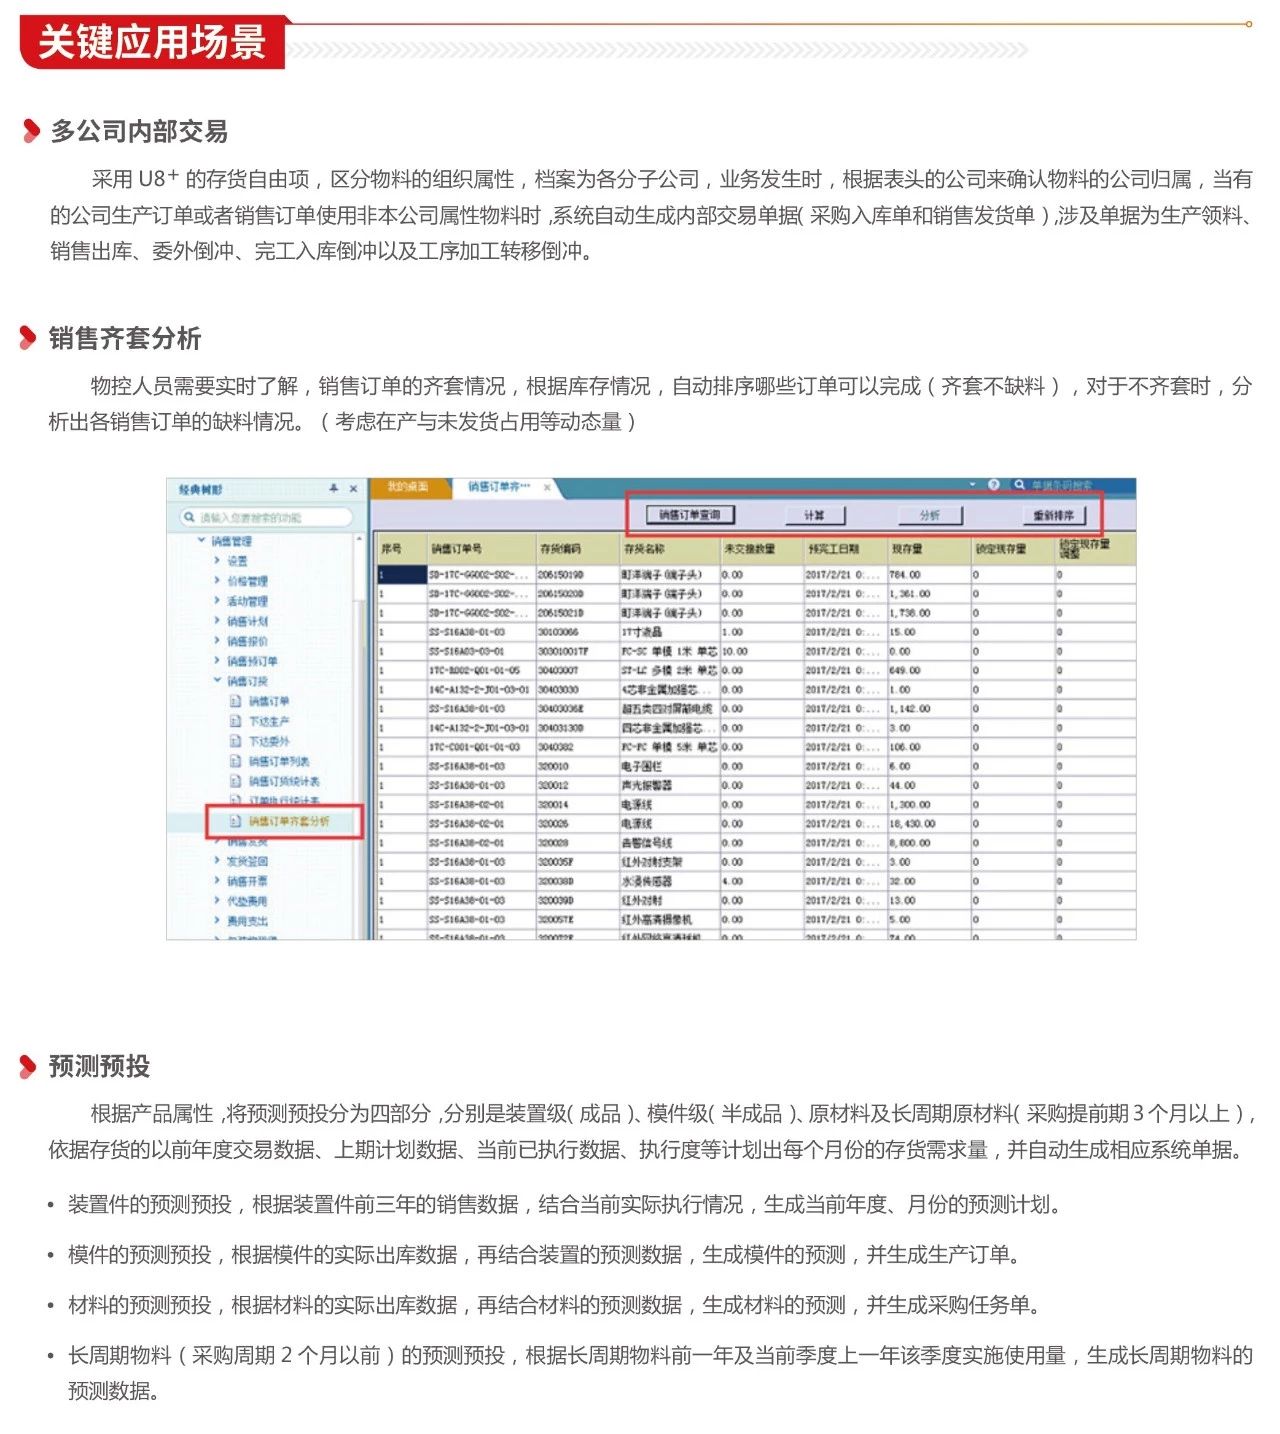Select the 电子围栏 item name cell
The image size is (1280, 1434).
669,766
